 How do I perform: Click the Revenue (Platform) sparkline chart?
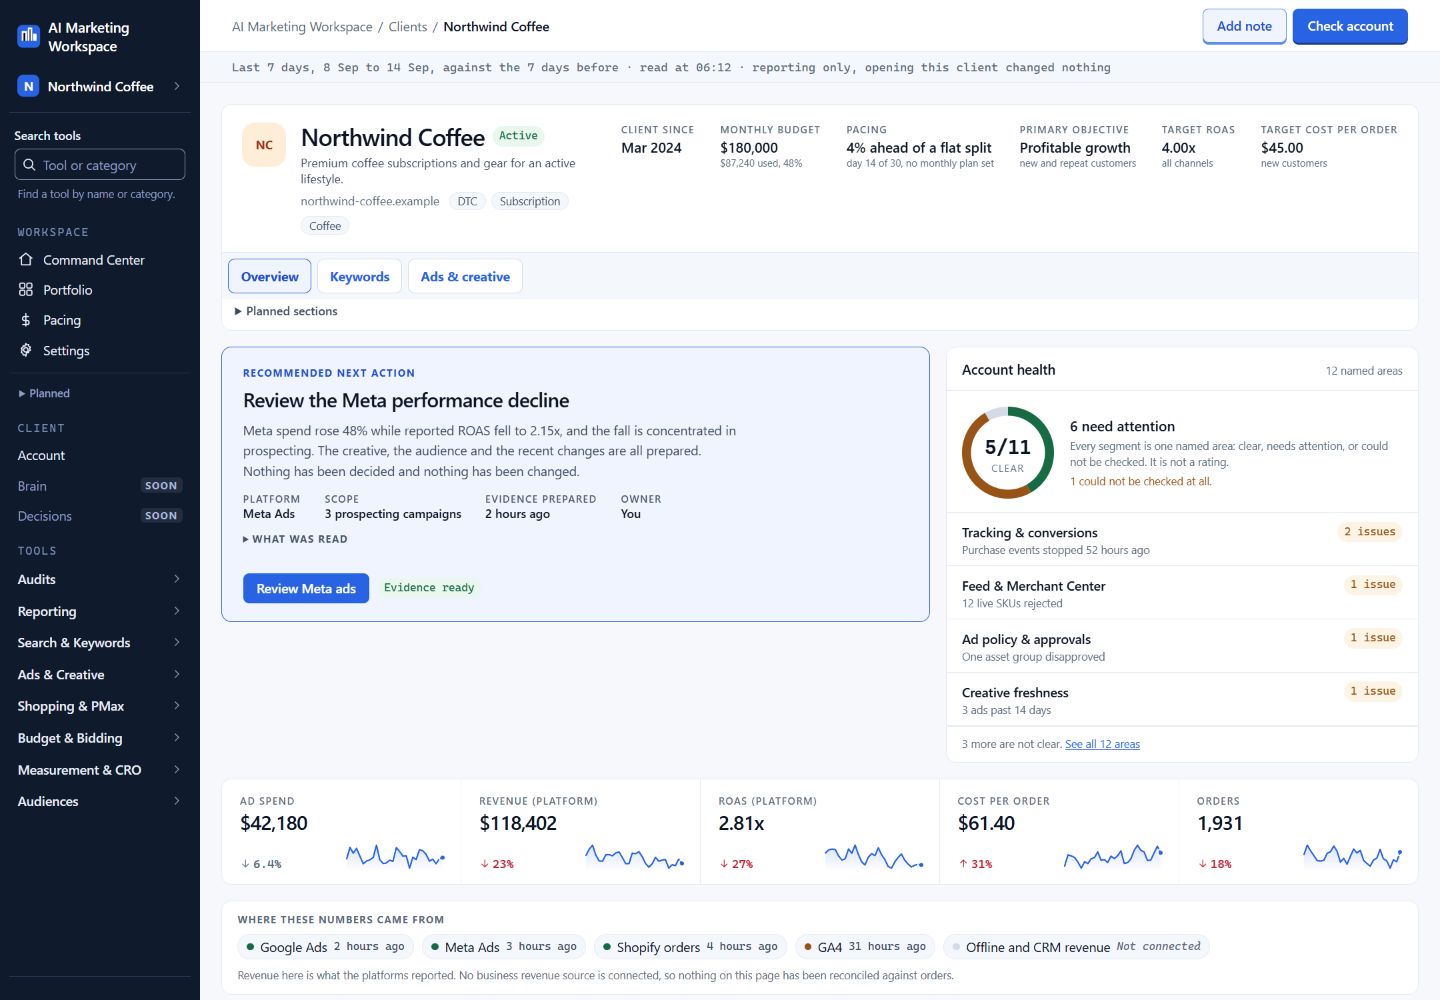pos(634,856)
